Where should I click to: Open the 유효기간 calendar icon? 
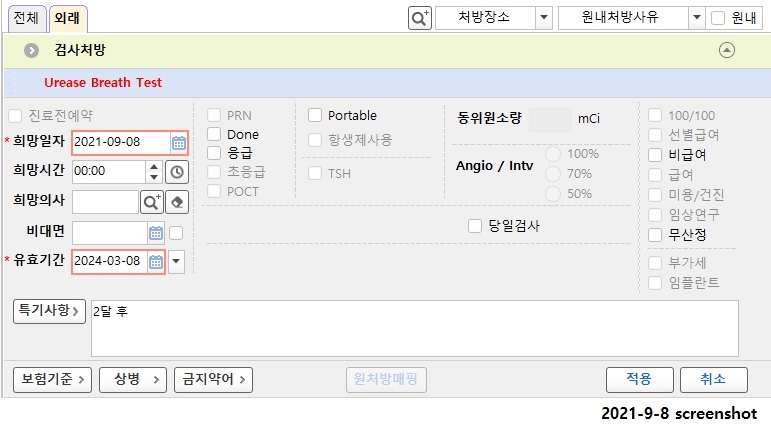(x=156, y=262)
